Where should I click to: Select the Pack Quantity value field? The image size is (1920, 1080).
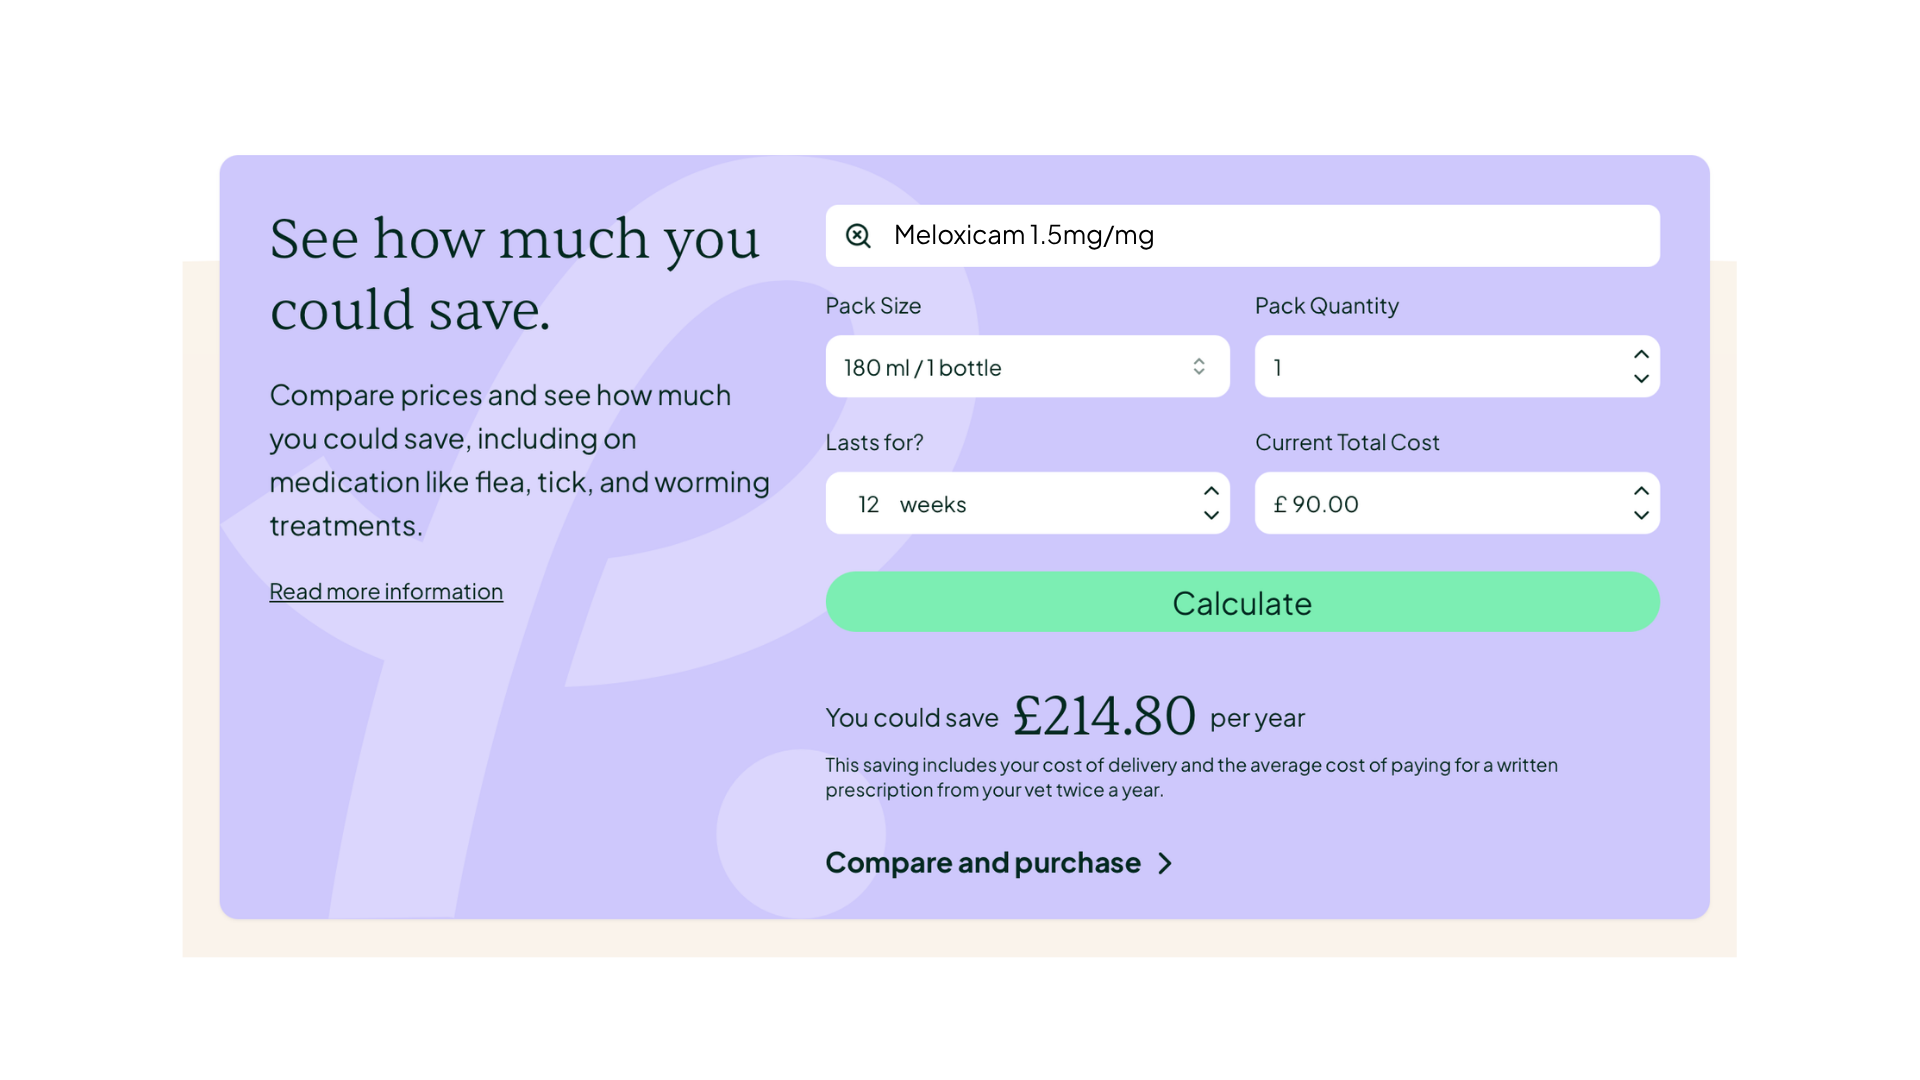[x=1400, y=366]
